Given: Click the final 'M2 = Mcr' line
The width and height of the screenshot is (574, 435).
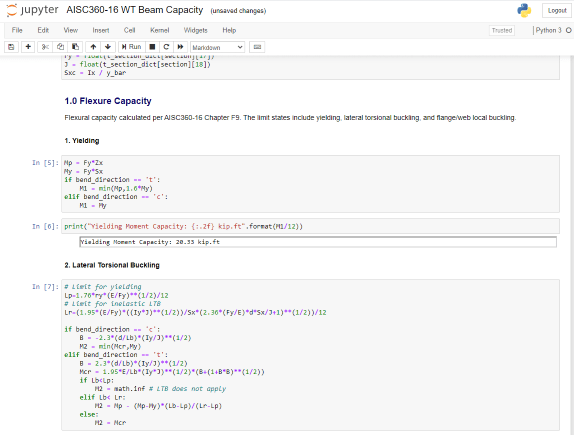Looking at the screenshot, I should pyautogui.click(x=110, y=423).
